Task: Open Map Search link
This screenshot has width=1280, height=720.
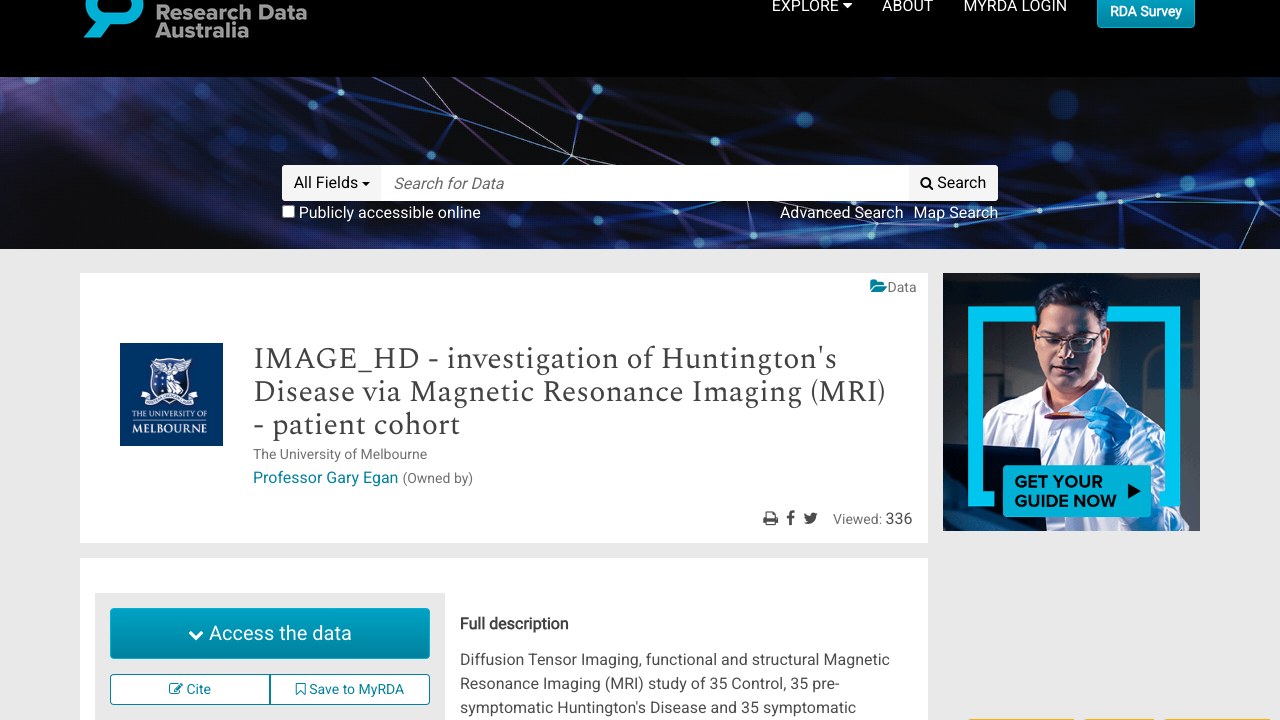Action: coord(955,212)
